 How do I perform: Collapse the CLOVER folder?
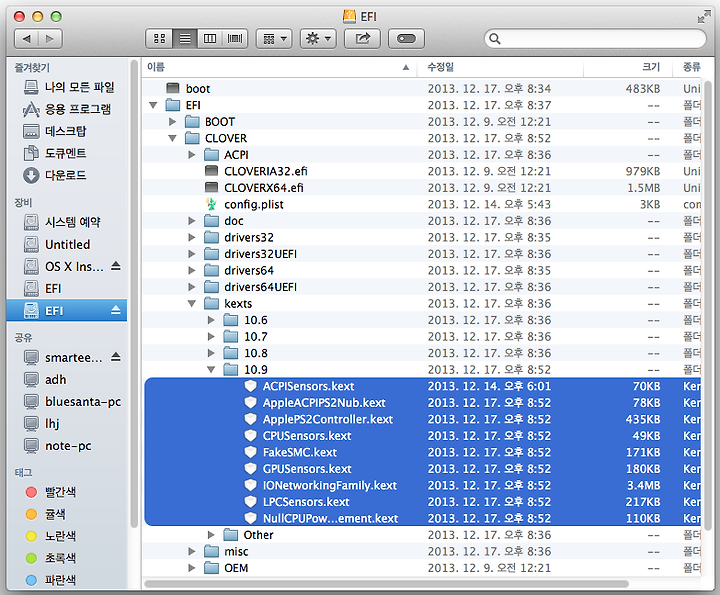click(173, 138)
